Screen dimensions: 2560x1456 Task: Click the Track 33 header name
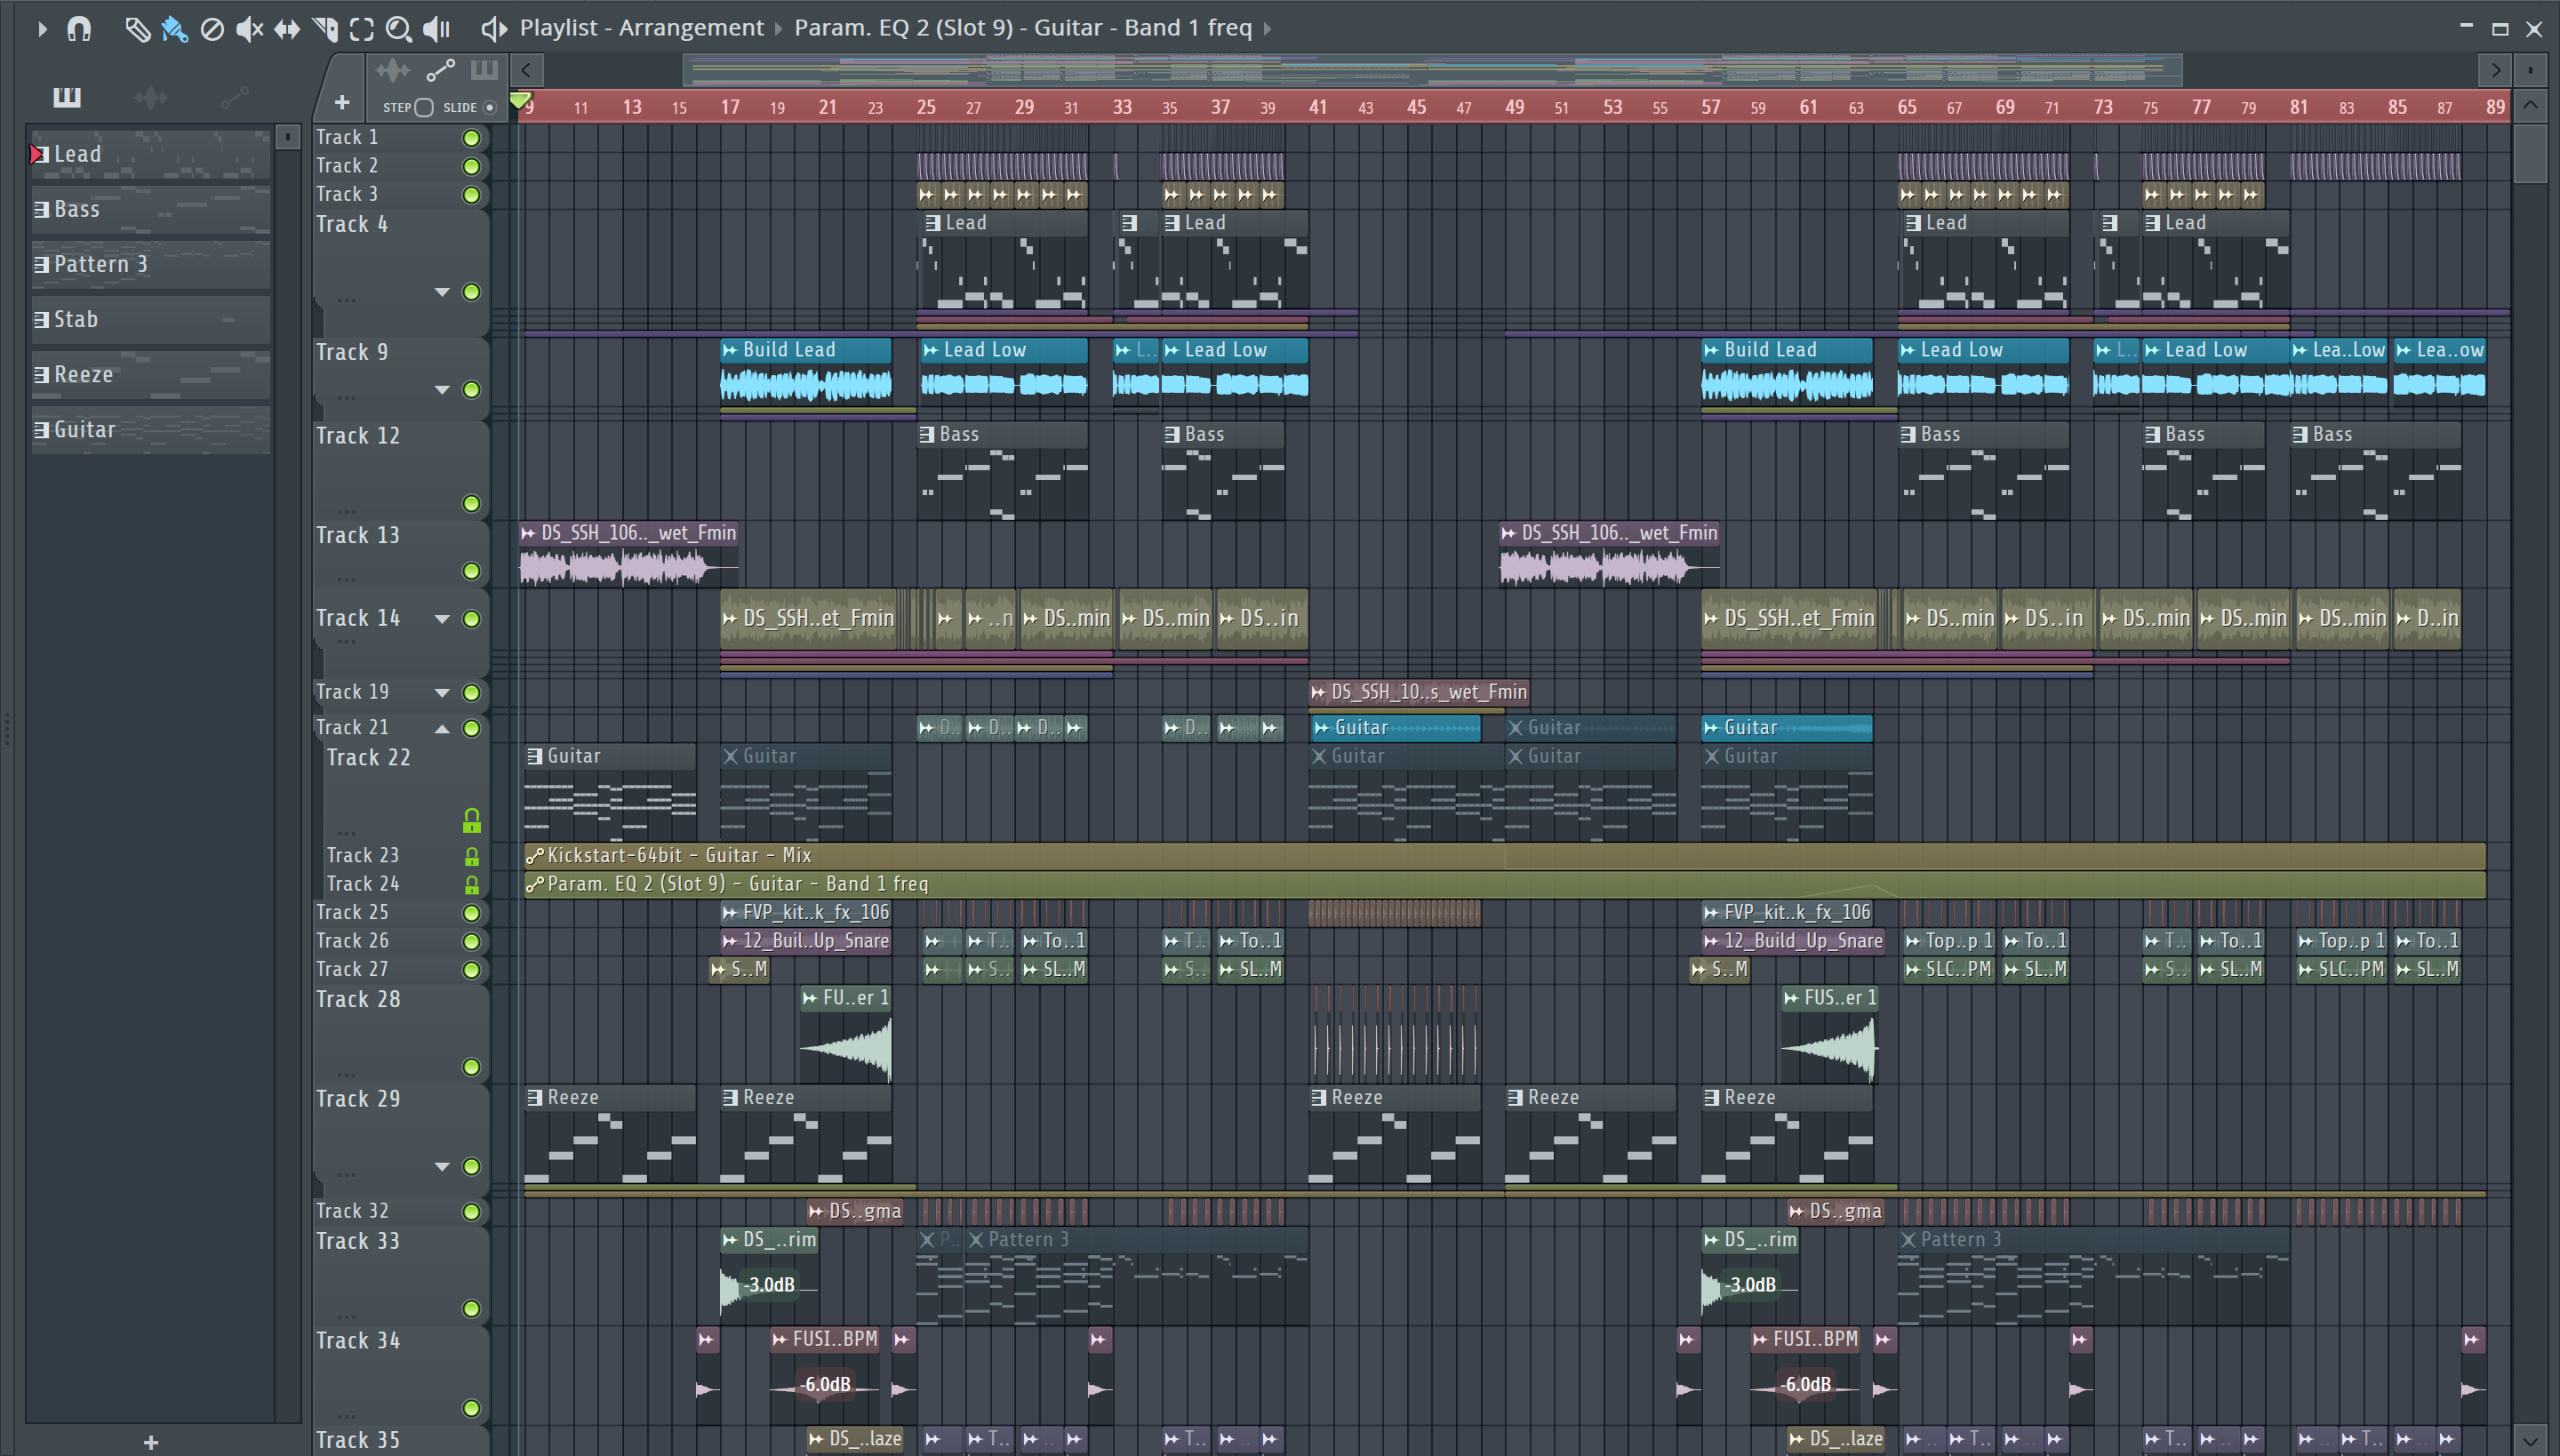(358, 1241)
